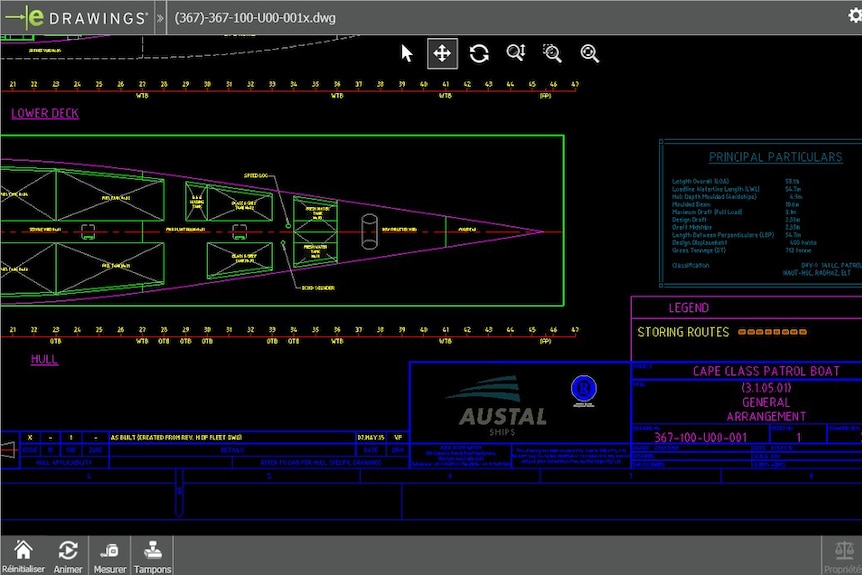This screenshot has width=862, height=575.
Task: Click CAPE CLASS PATROL BOAT title
Action: tap(766, 371)
